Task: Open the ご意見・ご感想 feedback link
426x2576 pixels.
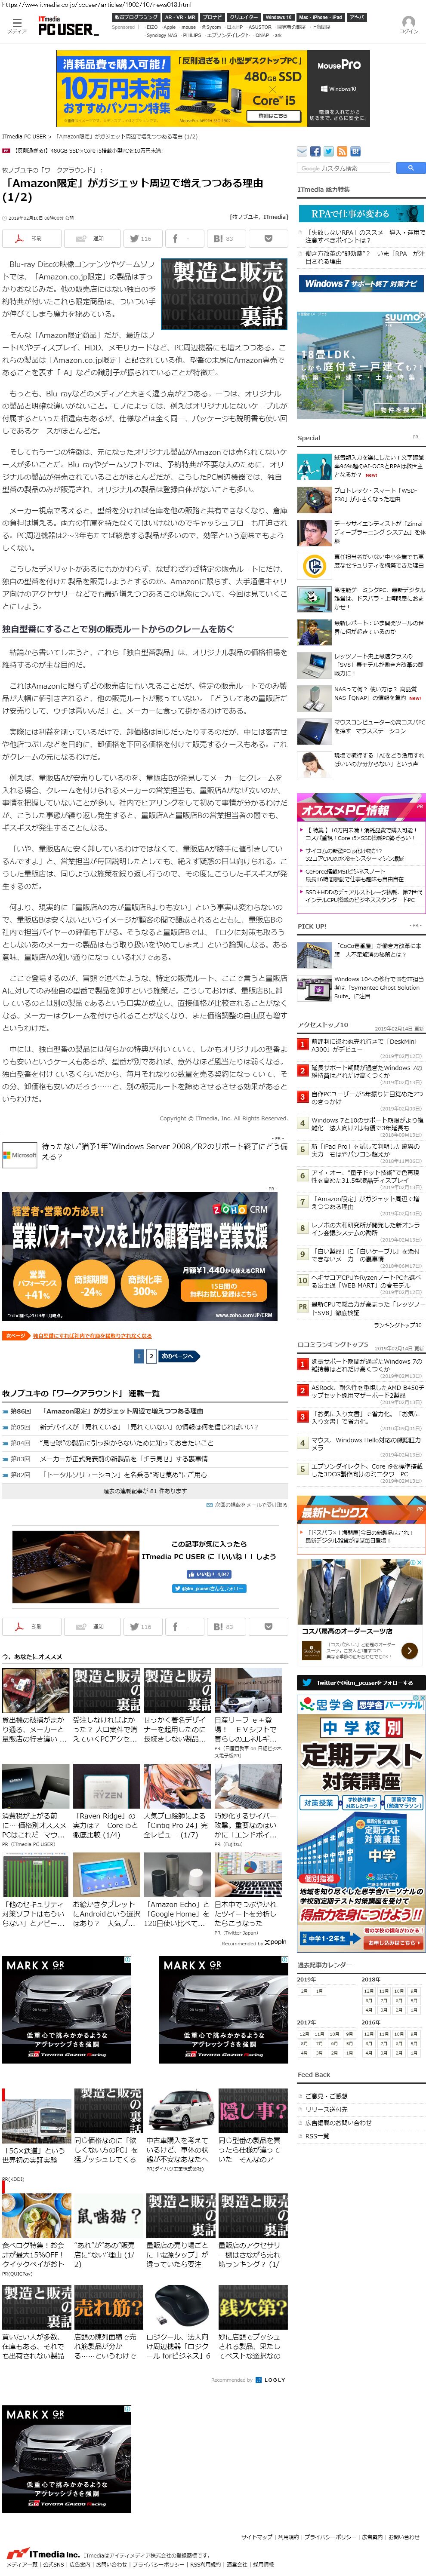Action: (326, 2095)
